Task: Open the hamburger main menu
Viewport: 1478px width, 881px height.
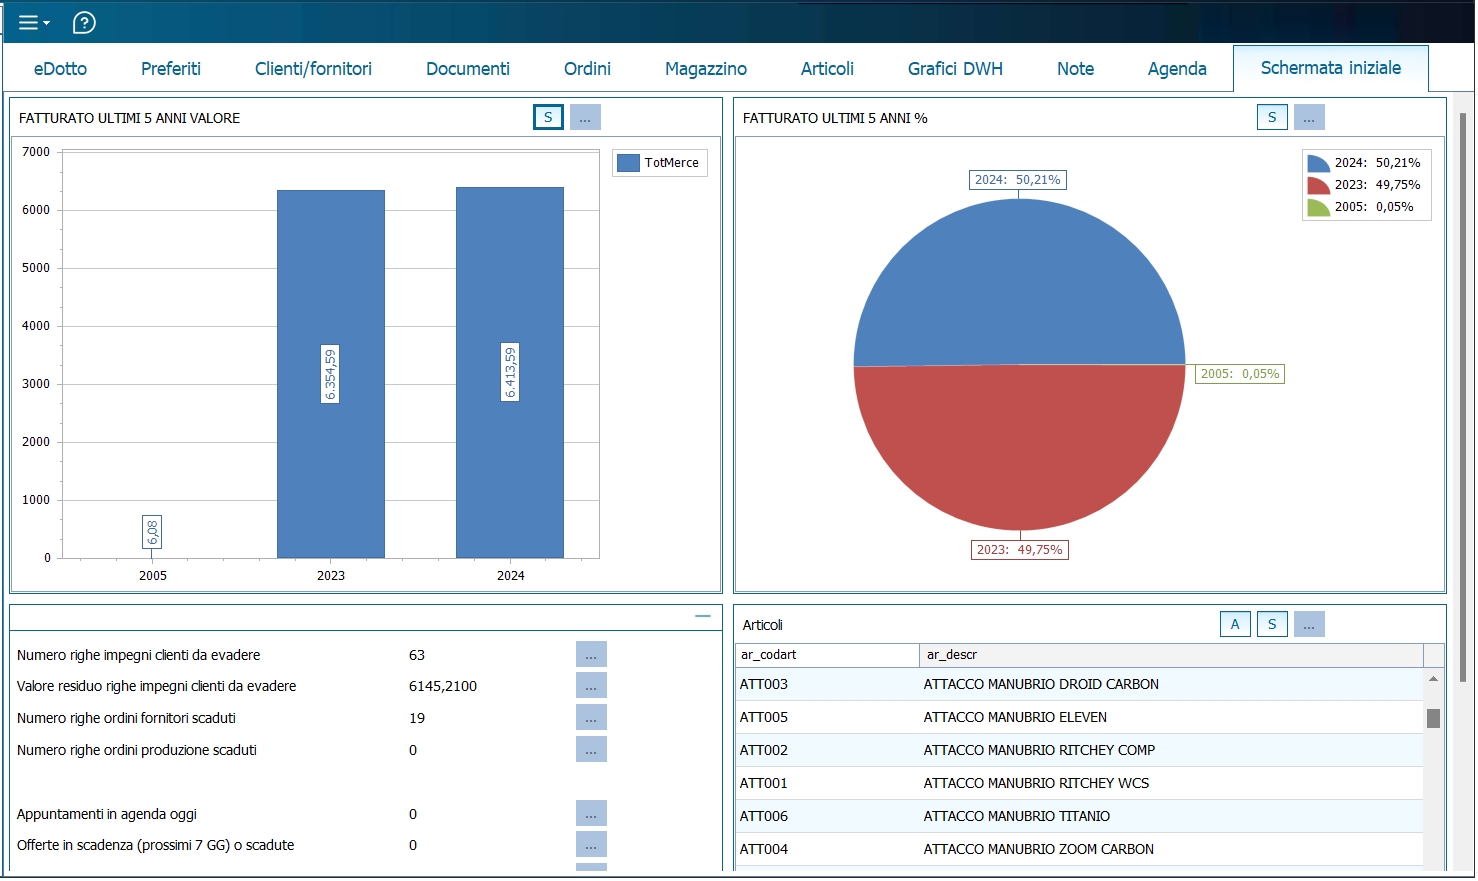Action: [32, 22]
